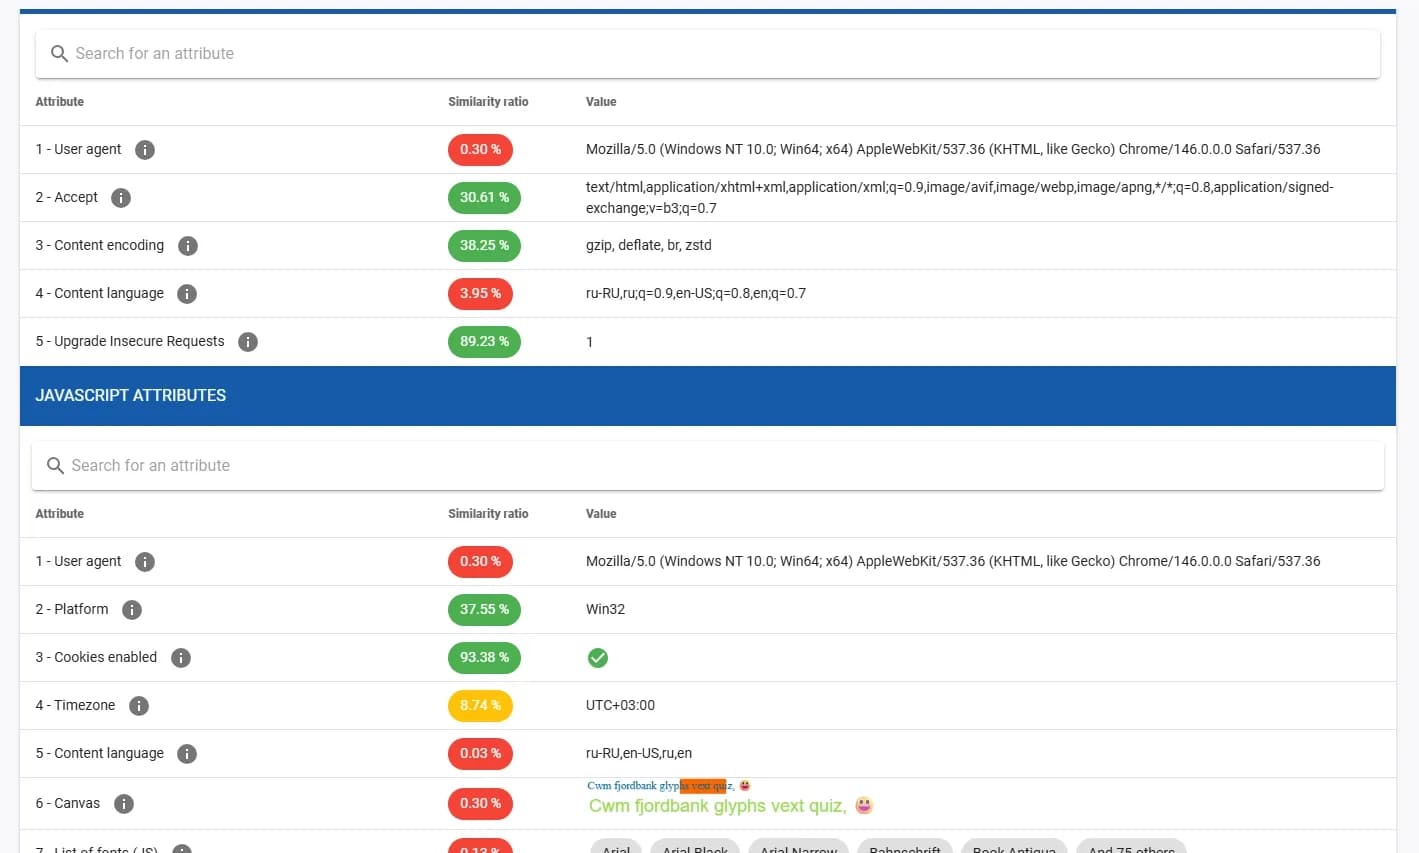This screenshot has width=1419, height=853.
Task: Click the top 'Search for an attribute' field
Action: [x=700, y=54]
